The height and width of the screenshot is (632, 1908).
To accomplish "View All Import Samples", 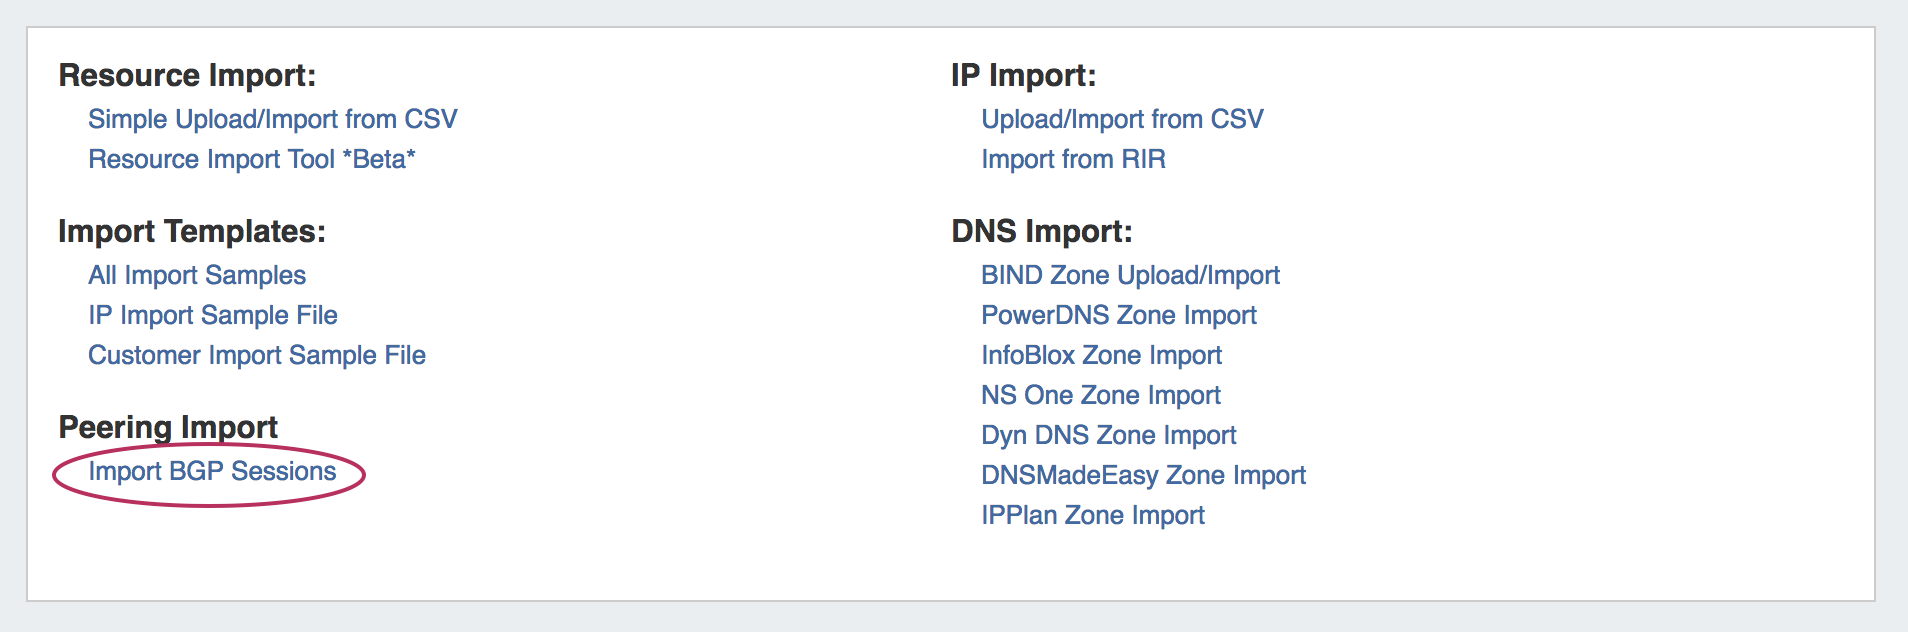I will 197,275.
